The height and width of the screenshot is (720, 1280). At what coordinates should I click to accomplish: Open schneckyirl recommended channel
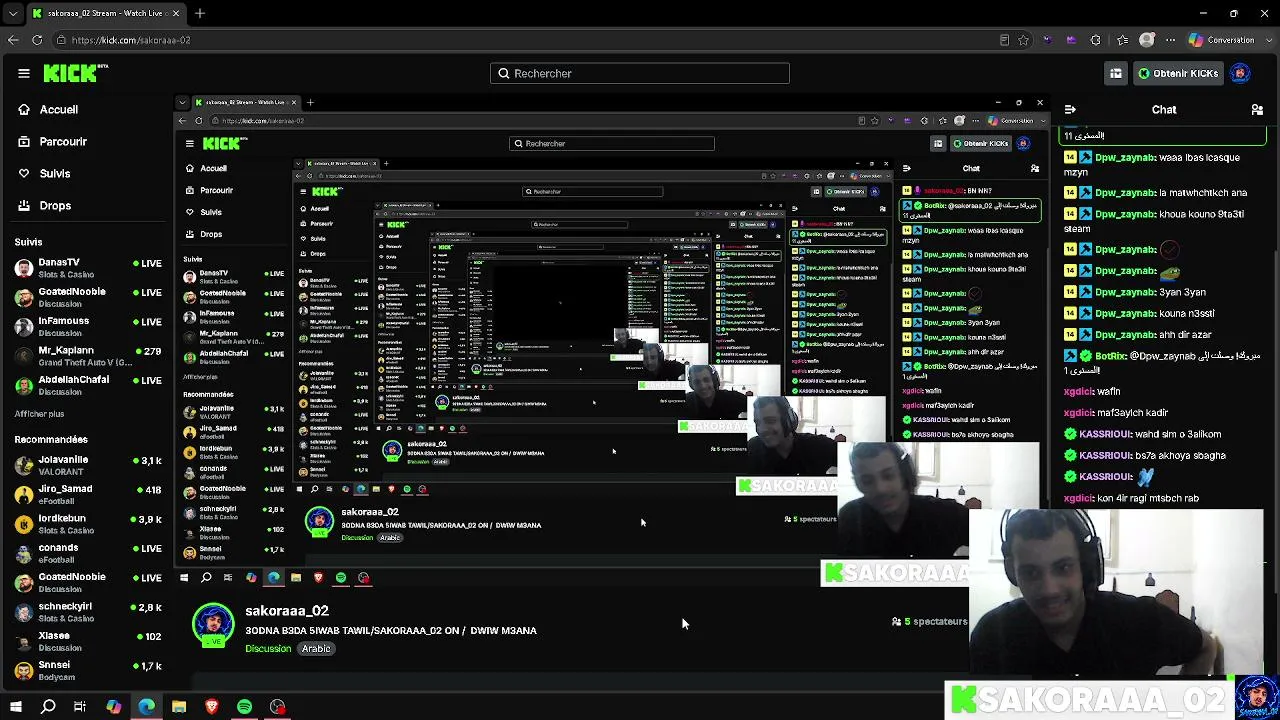(x=87, y=612)
